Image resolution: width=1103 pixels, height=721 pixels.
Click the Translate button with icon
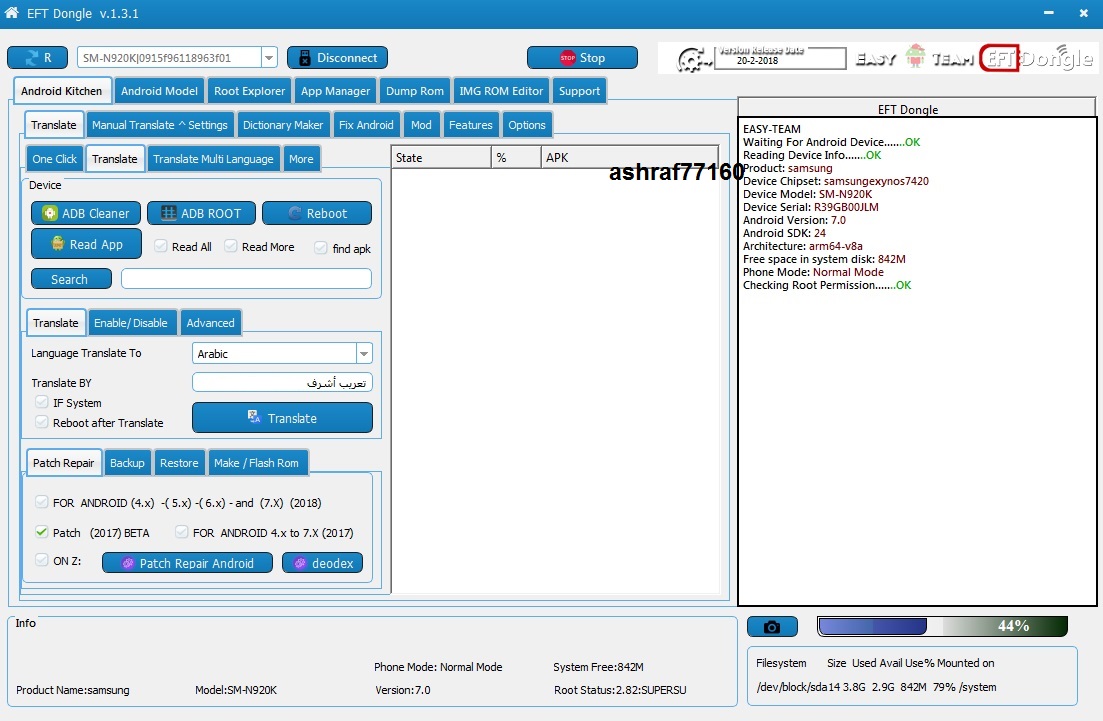click(282, 418)
